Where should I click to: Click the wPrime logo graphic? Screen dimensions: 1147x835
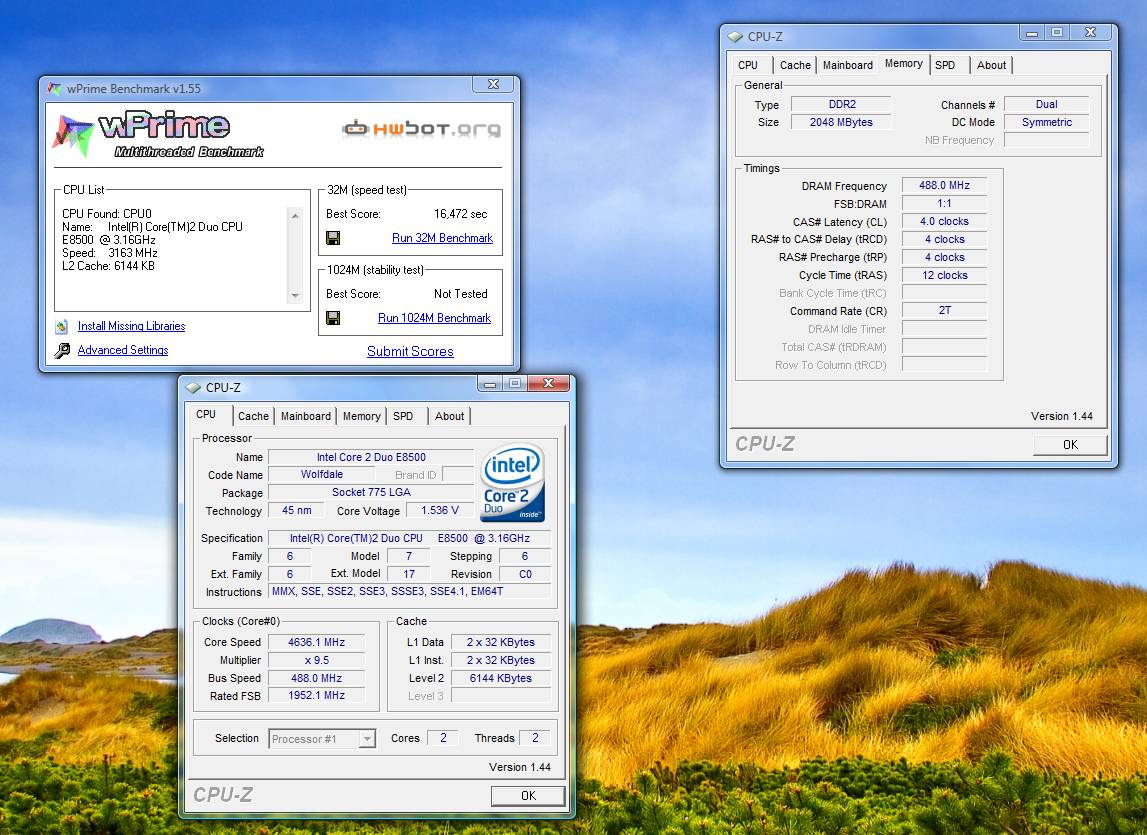157,135
